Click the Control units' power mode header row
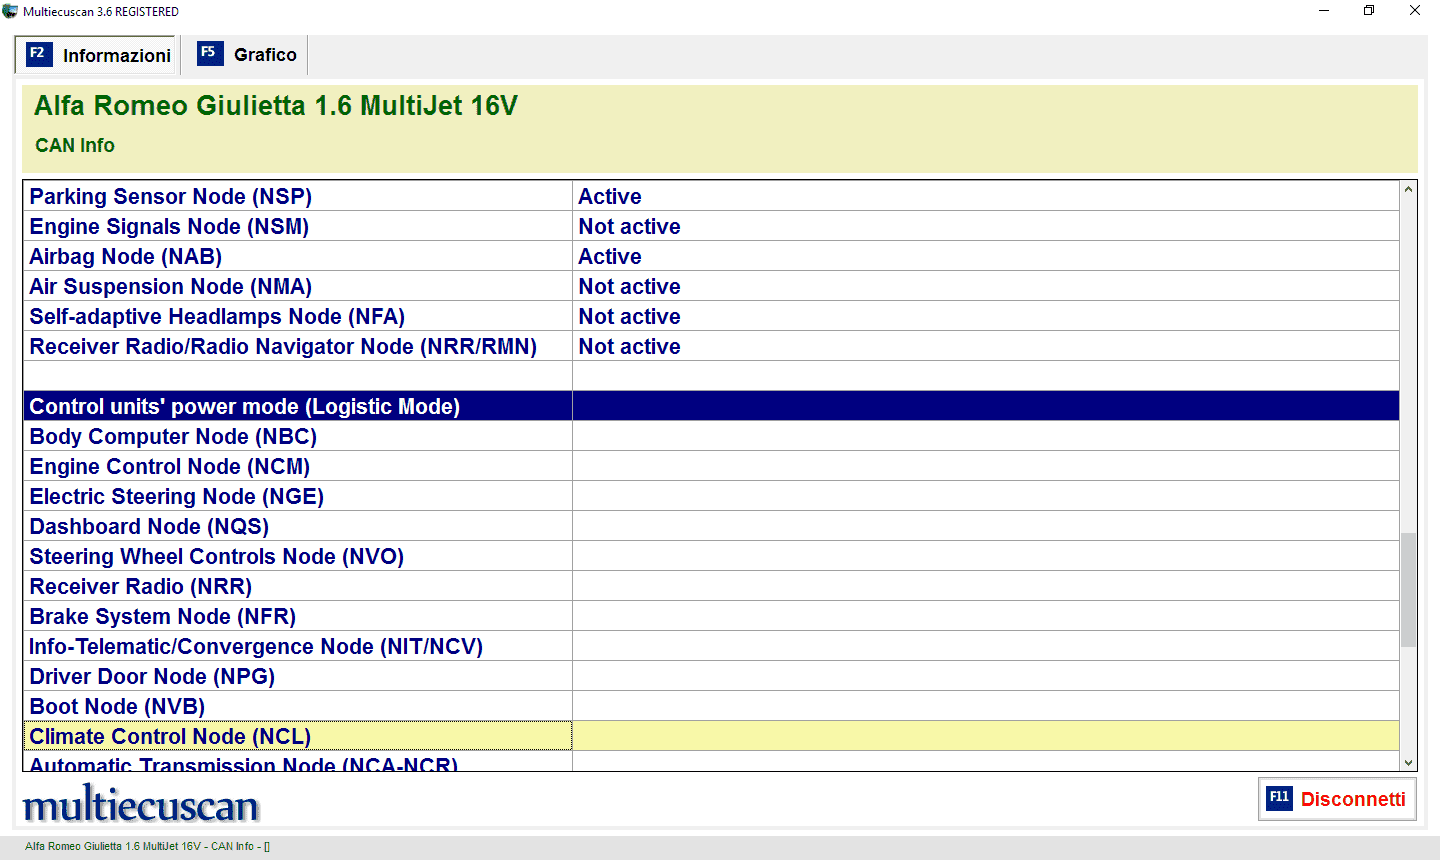 711,406
